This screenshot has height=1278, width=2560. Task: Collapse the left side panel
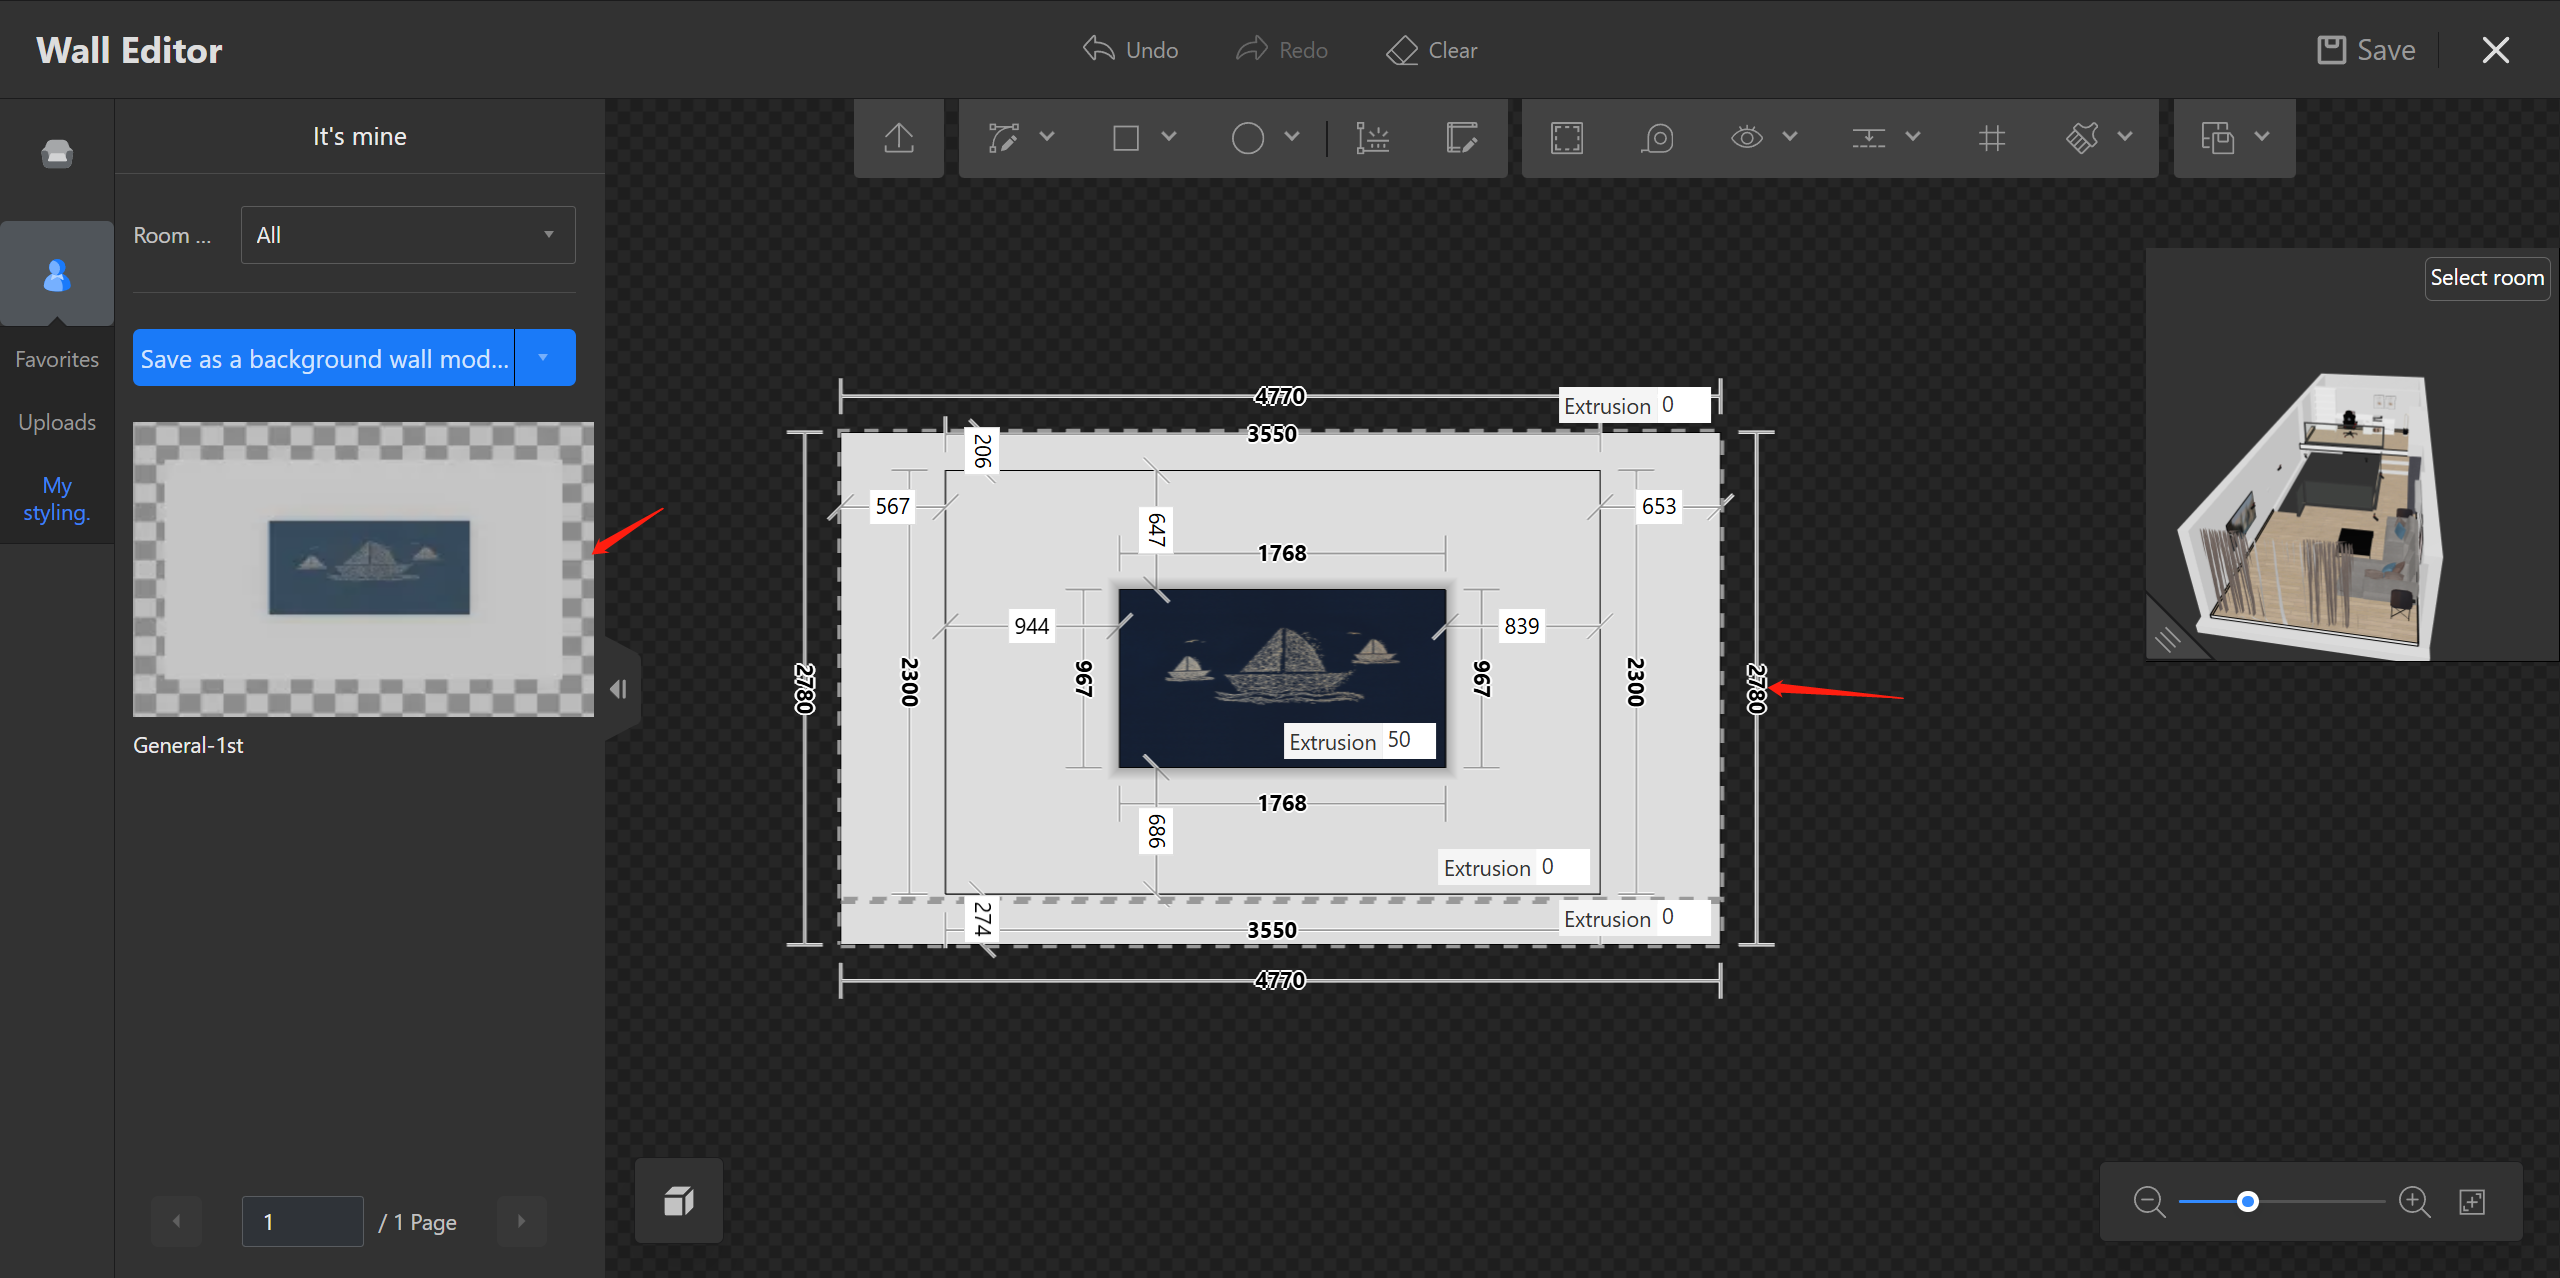619,689
